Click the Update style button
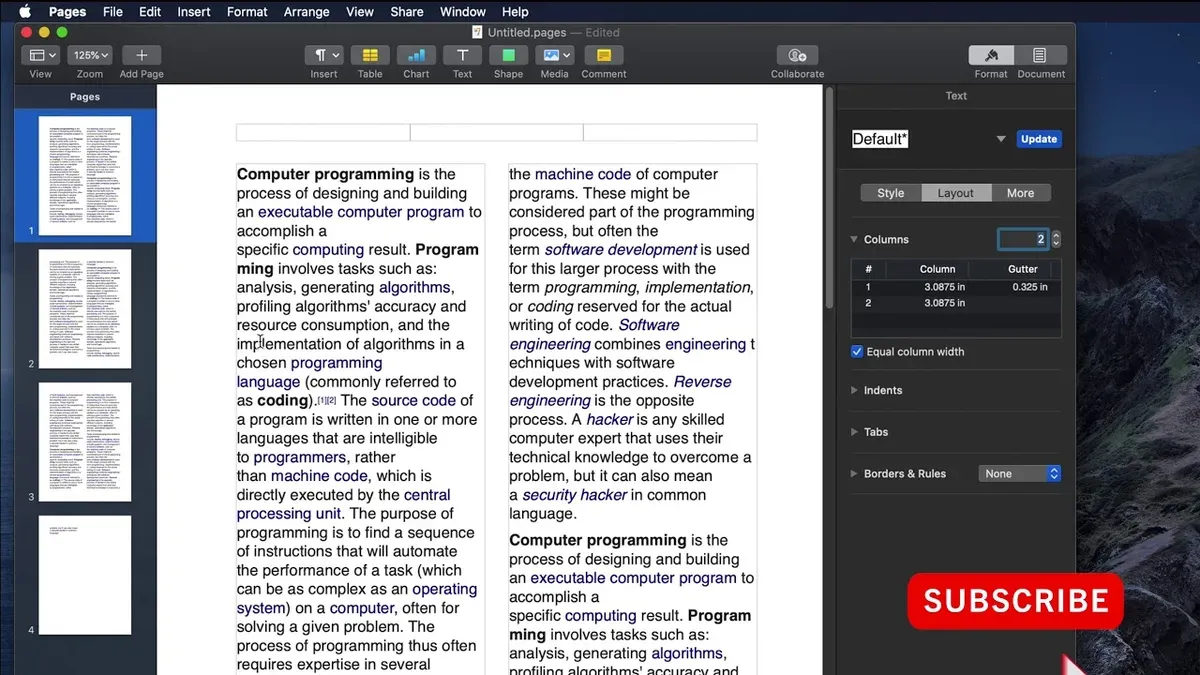The image size is (1200, 675). click(1039, 139)
